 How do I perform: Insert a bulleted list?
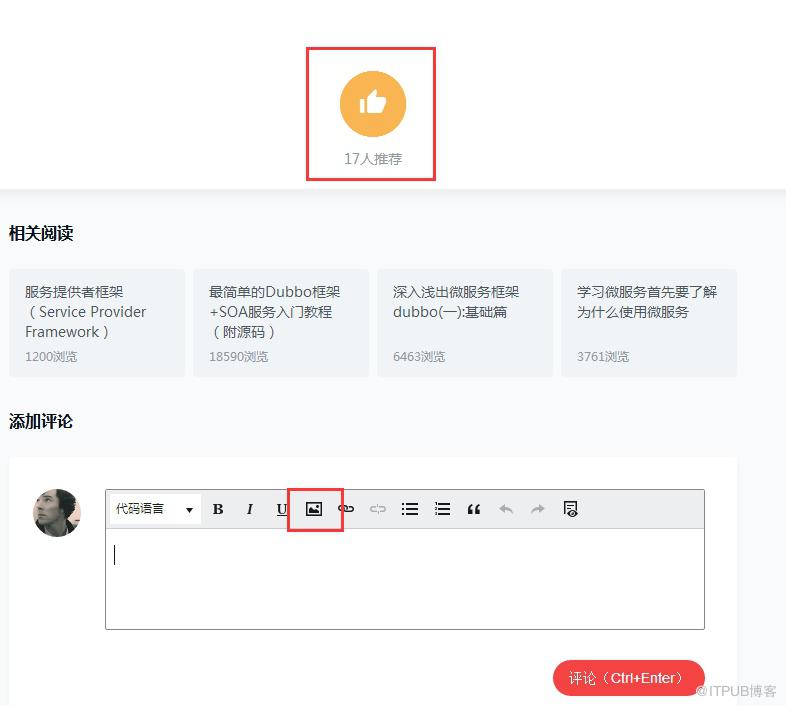click(410, 509)
